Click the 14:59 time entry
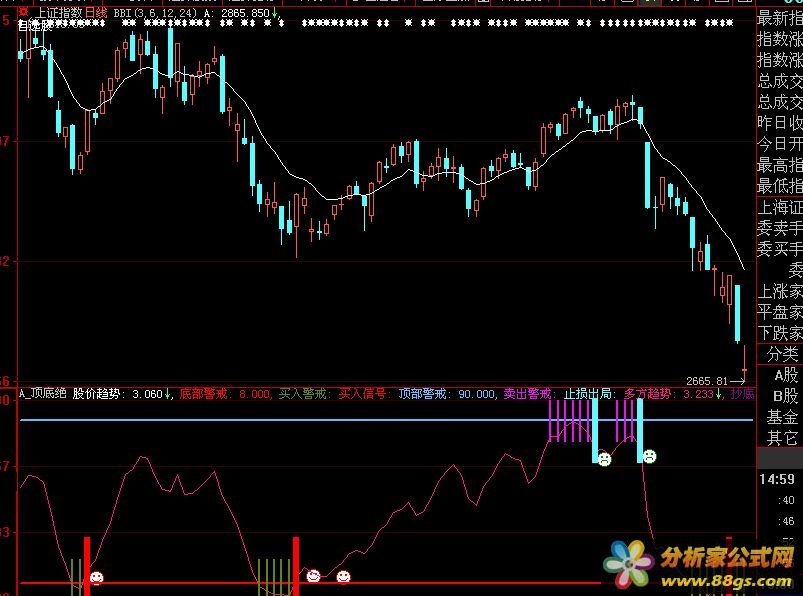The height and width of the screenshot is (596, 803). [780, 480]
